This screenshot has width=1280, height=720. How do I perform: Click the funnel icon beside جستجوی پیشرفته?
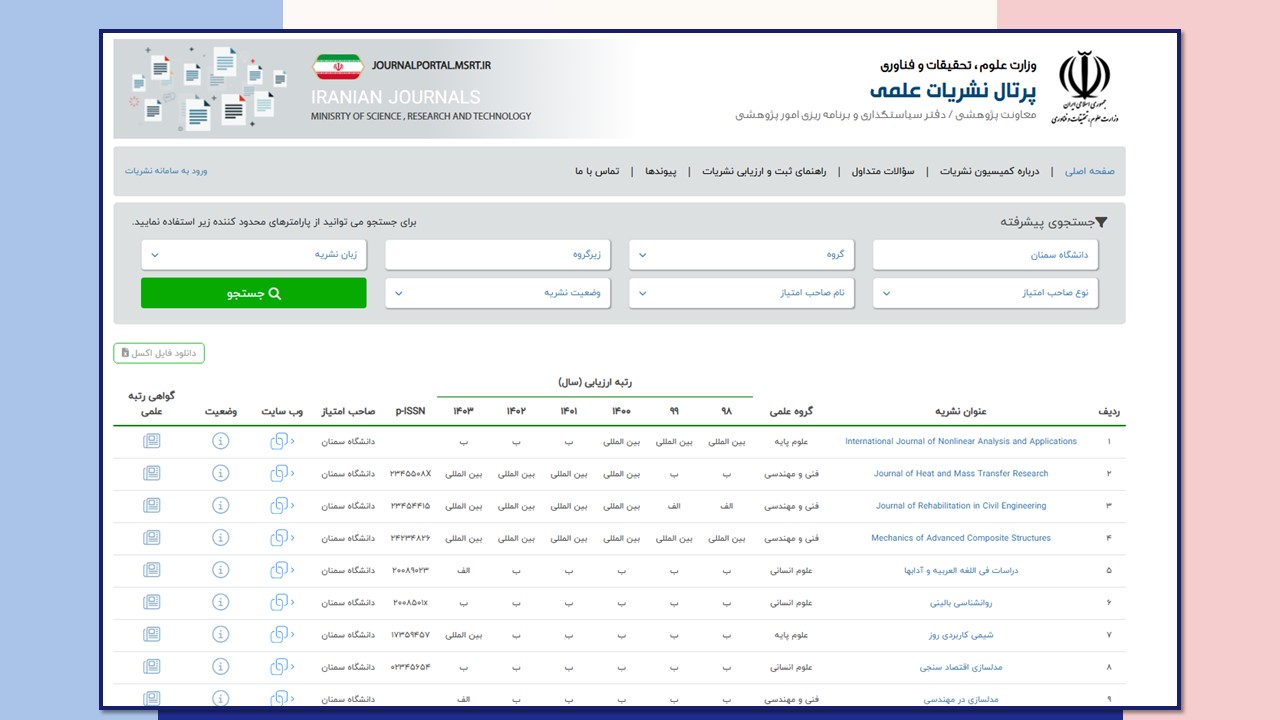tap(1101, 223)
